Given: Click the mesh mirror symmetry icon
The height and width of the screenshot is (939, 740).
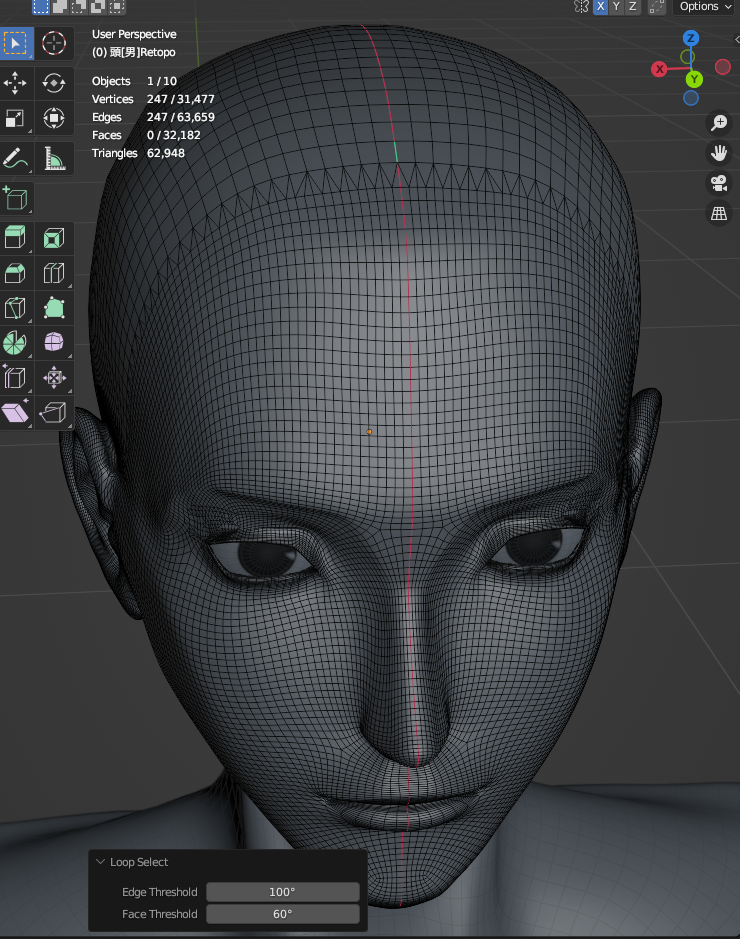Looking at the screenshot, I should [x=581, y=7].
